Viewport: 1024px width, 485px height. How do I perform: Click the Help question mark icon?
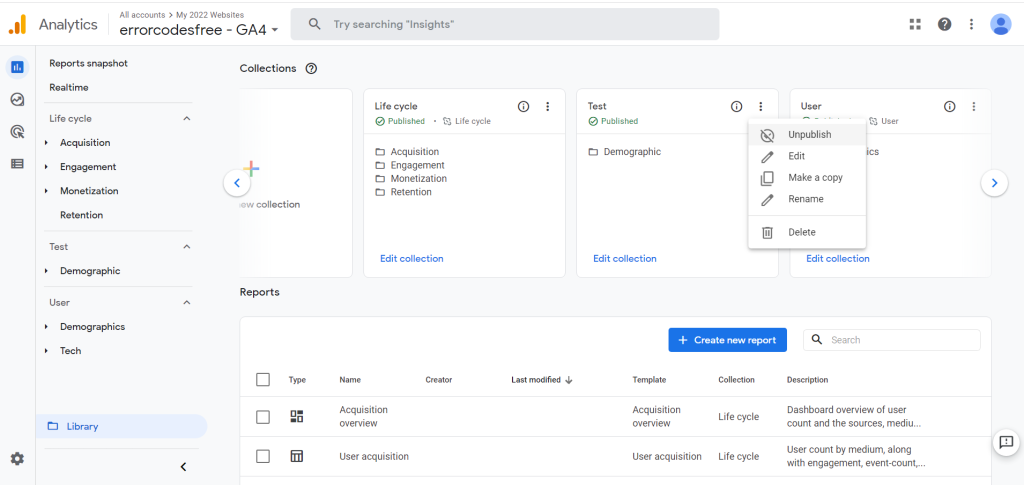pyautogui.click(x=944, y=24)
